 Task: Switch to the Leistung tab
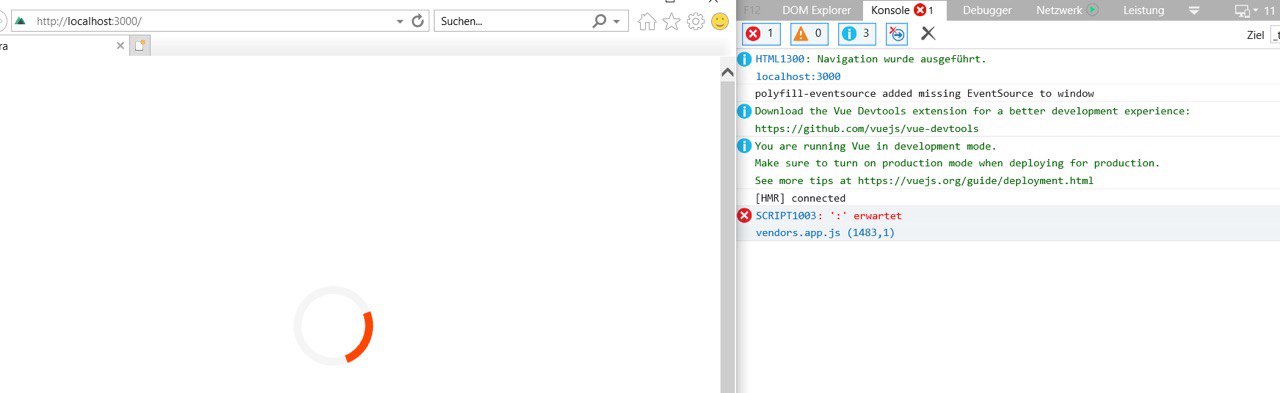(1143, 10)
